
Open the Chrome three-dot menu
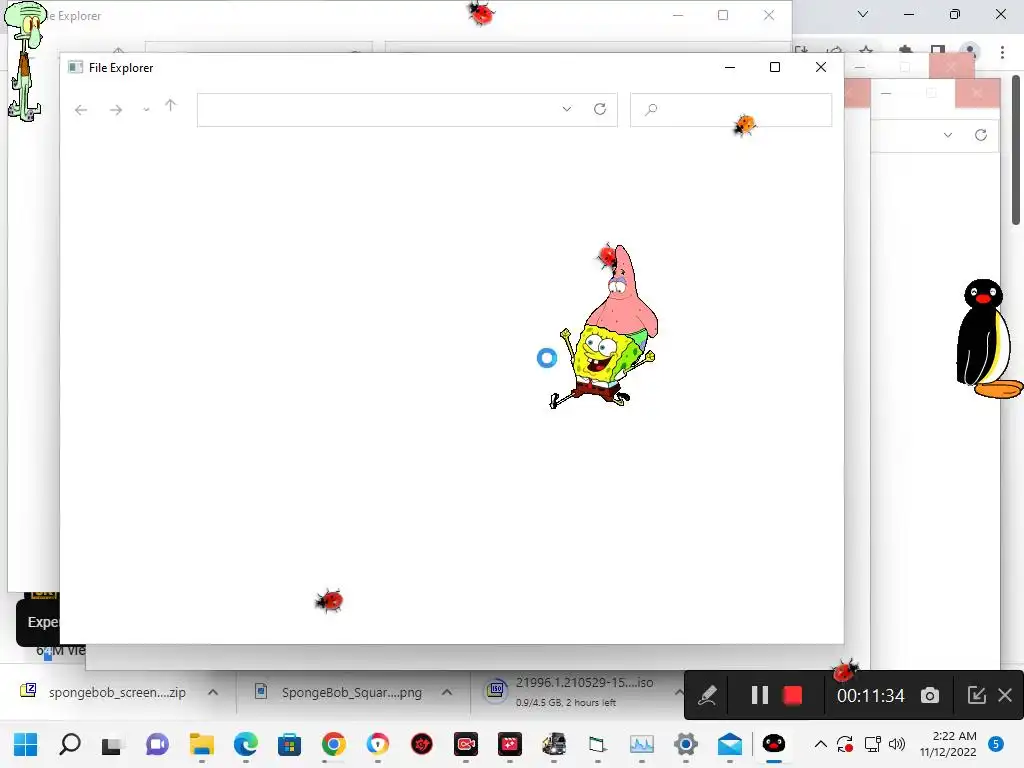click(x=1002, y=52)
